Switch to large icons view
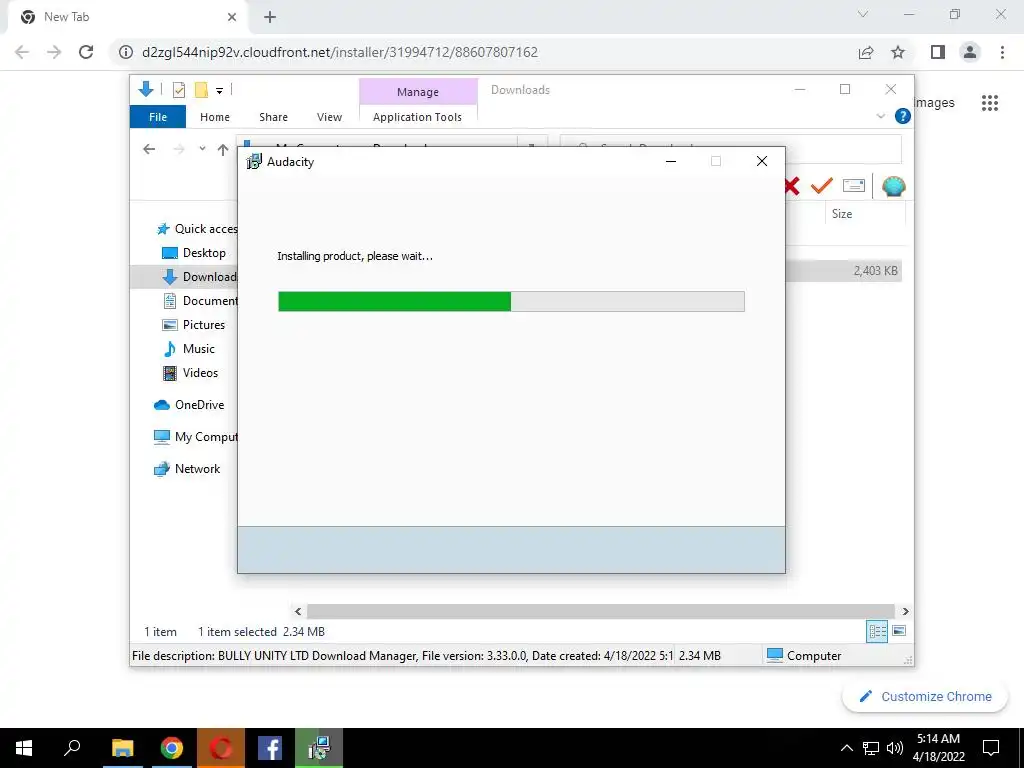Viewport: 1024px width, 768px height. point(899,631)
